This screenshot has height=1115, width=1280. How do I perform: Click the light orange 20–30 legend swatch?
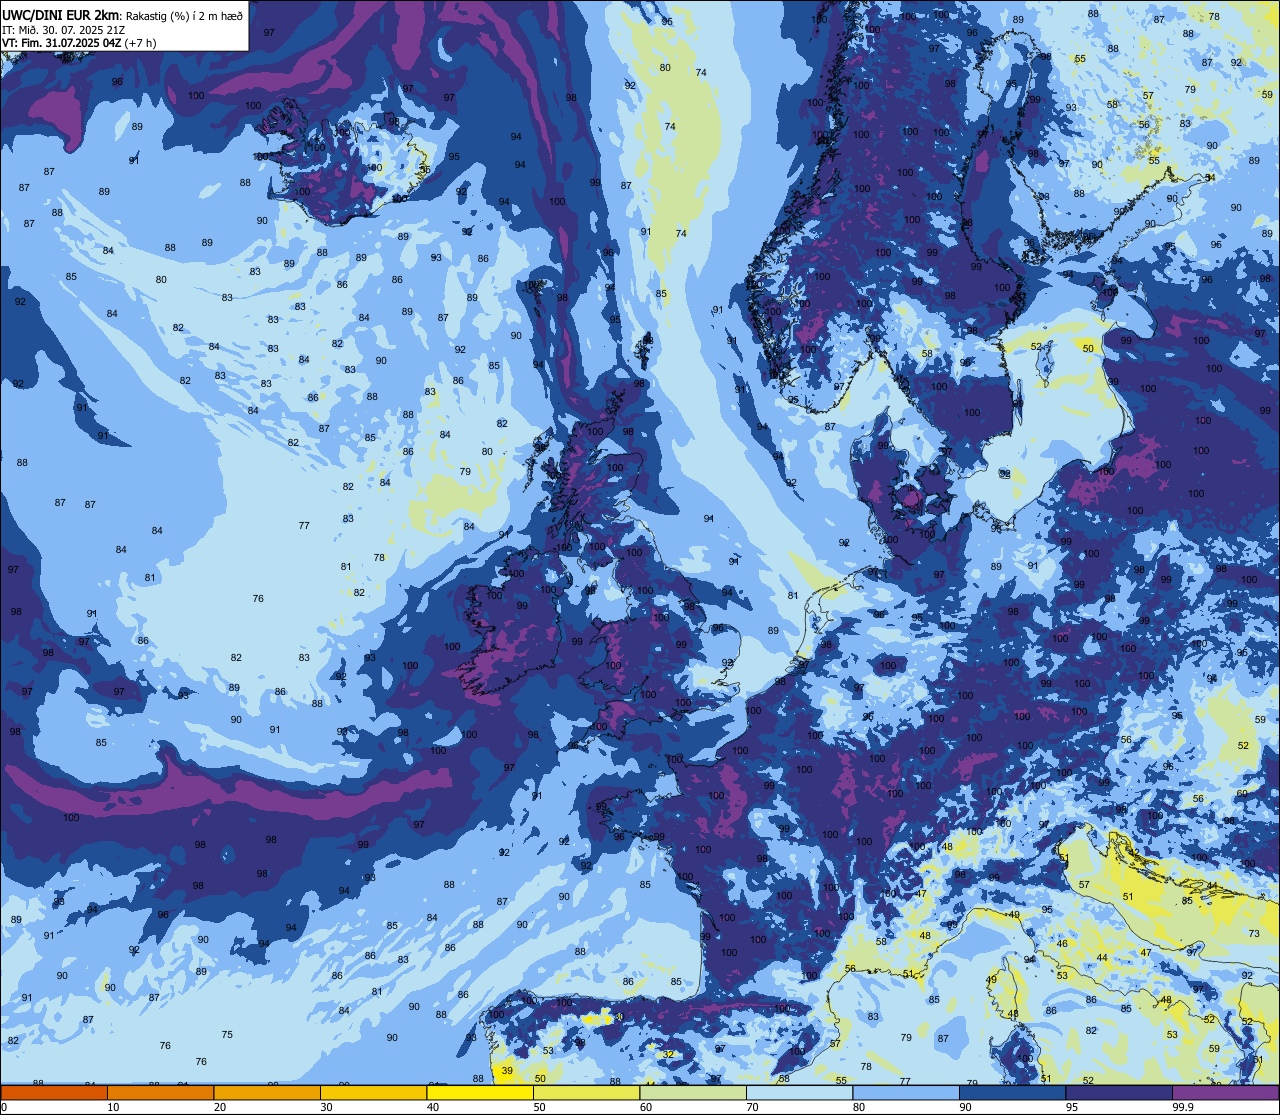[267, 1092]
